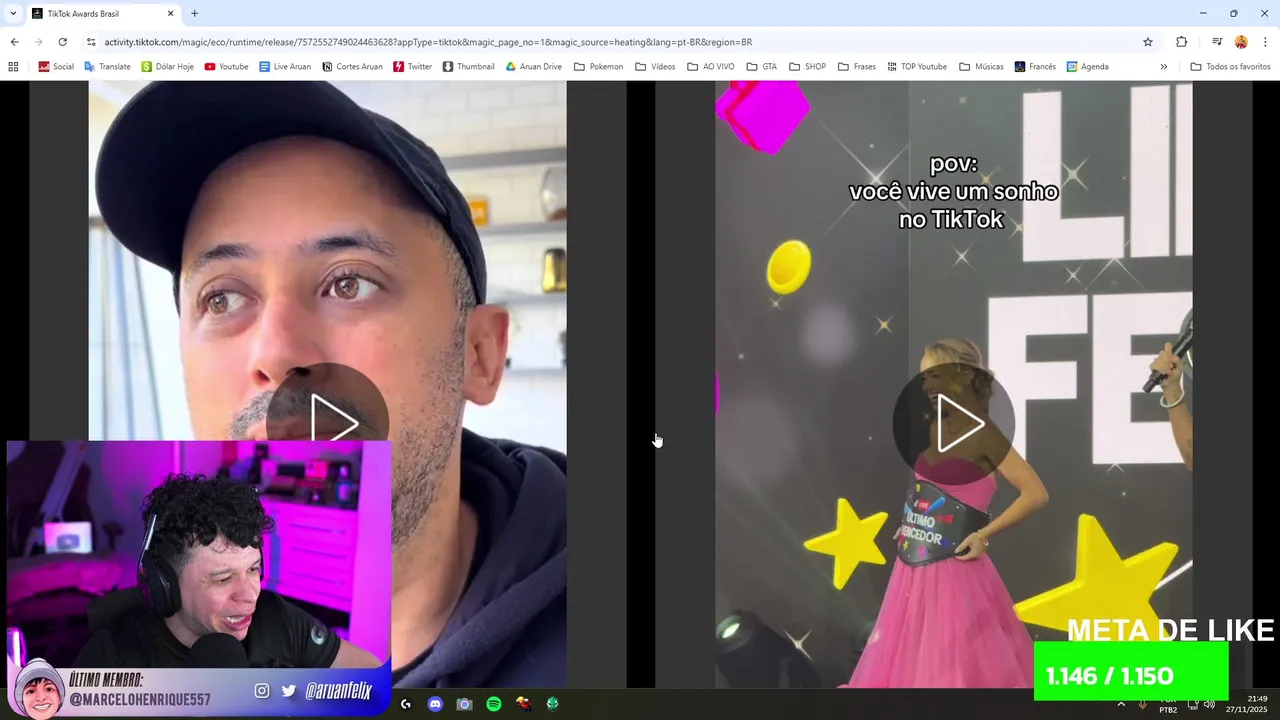Open the Aruan Drive bookmark
Screen dimensions: 1280x720
(x=533, y=67)
